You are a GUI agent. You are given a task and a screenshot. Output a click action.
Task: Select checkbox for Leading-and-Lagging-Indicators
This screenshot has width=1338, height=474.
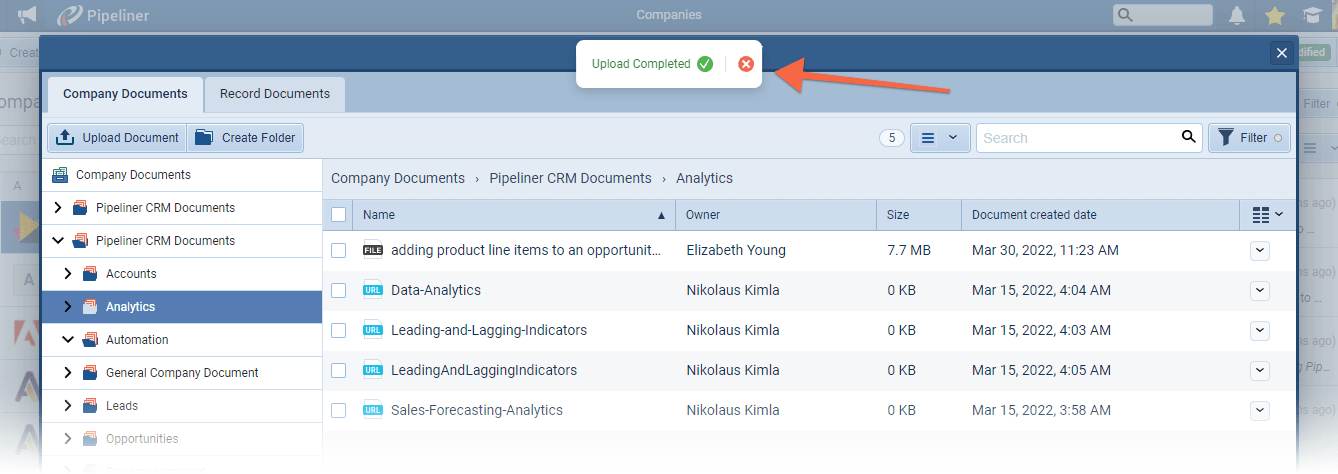tap(339, 330)
